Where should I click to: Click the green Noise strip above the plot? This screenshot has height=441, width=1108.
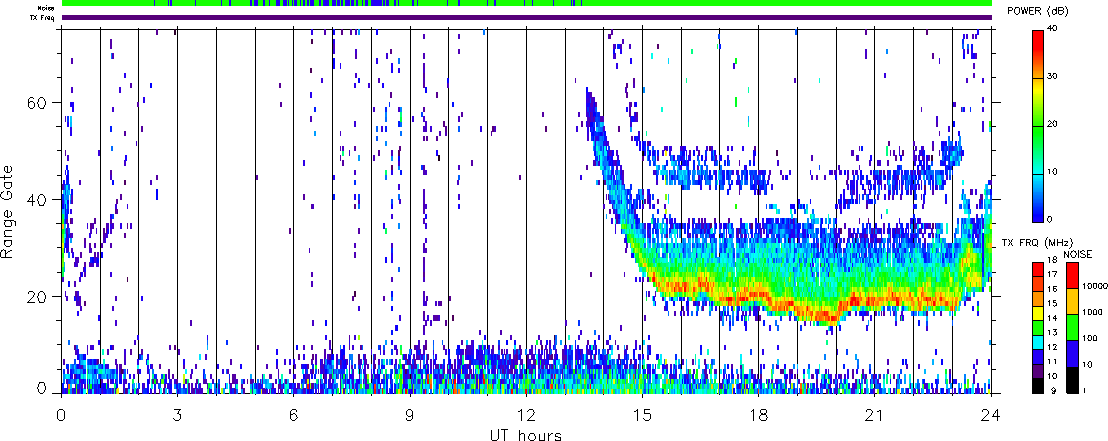(x=527, y=3)
